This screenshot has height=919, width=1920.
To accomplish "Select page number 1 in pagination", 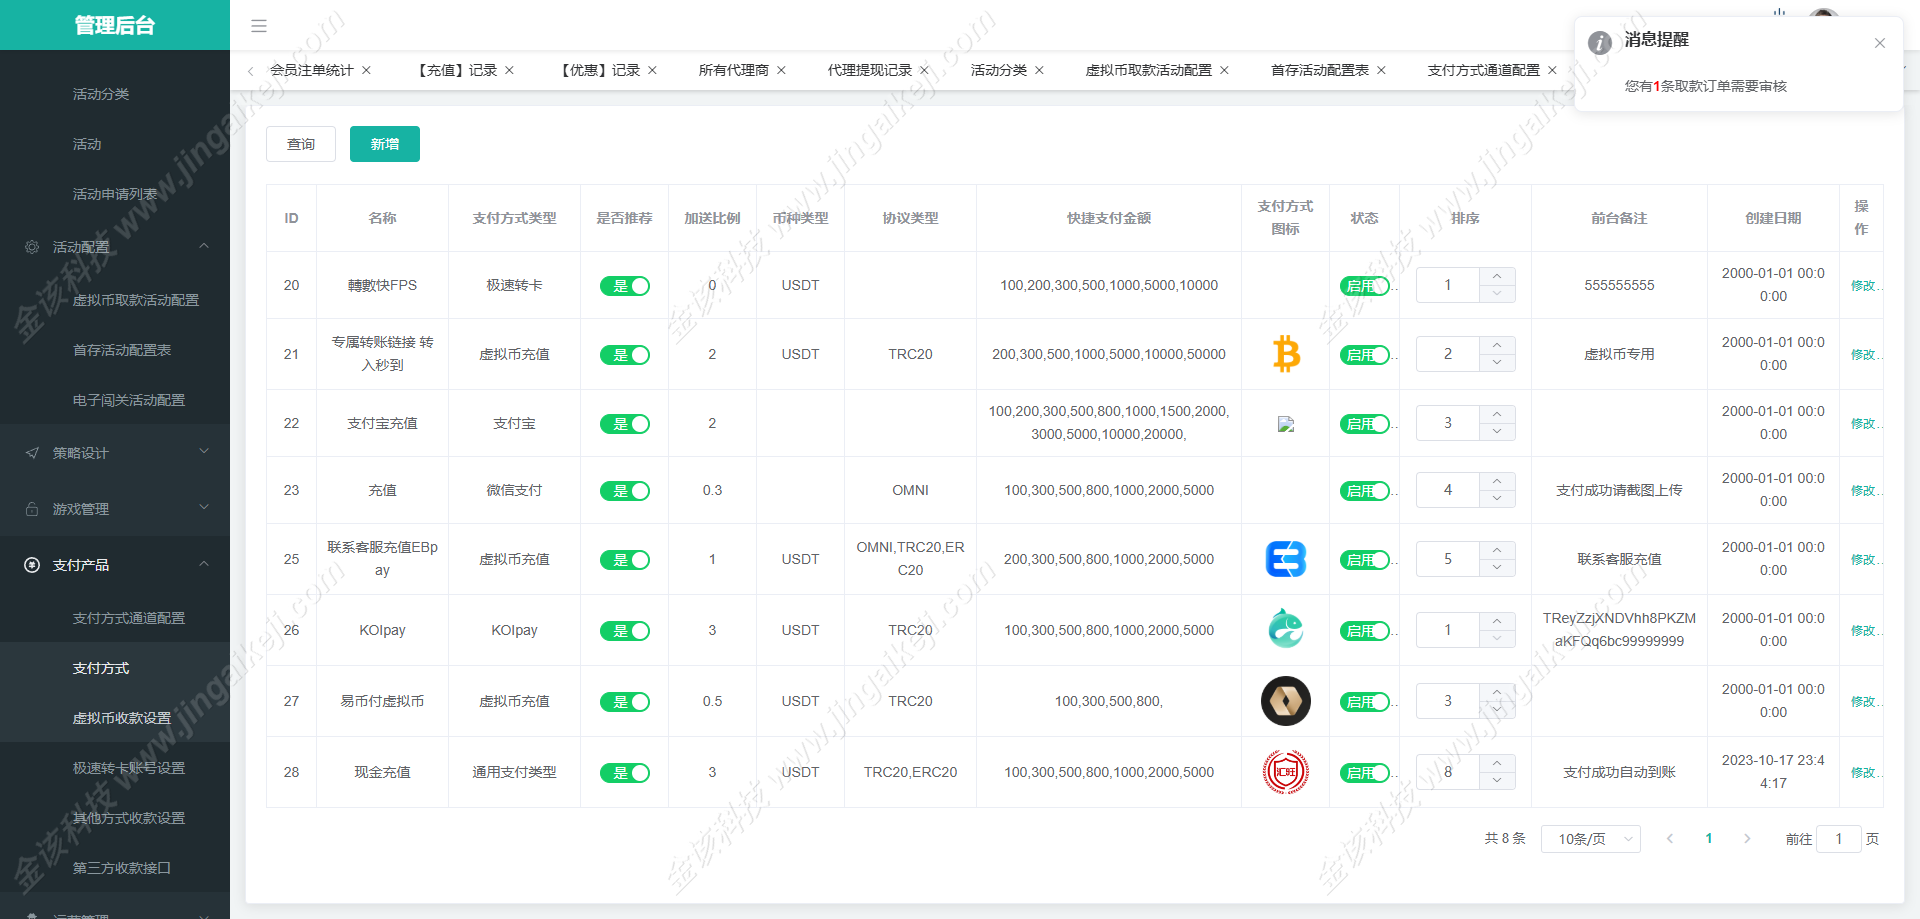I will [1709, 839].
